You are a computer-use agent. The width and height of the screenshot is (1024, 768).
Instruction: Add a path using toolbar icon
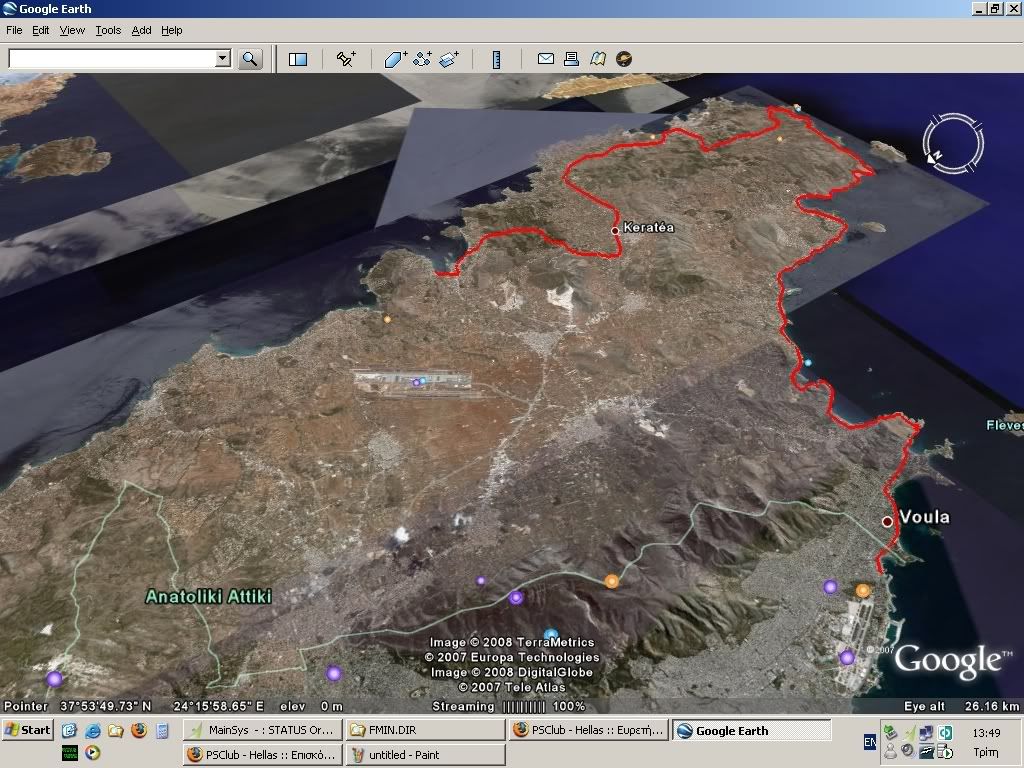423,59
